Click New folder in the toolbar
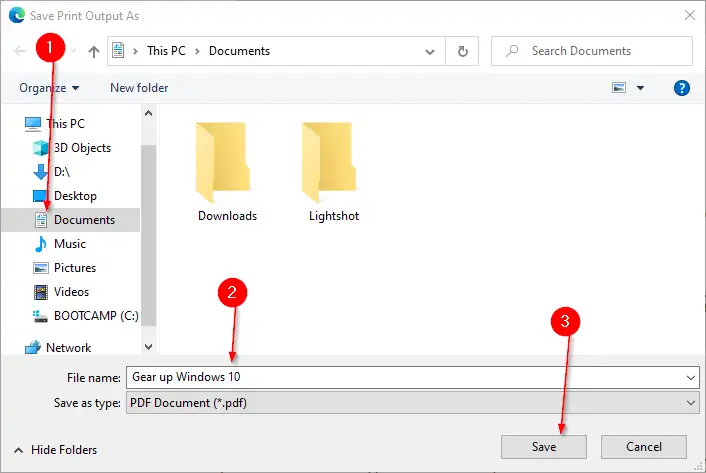 (139, 88)
